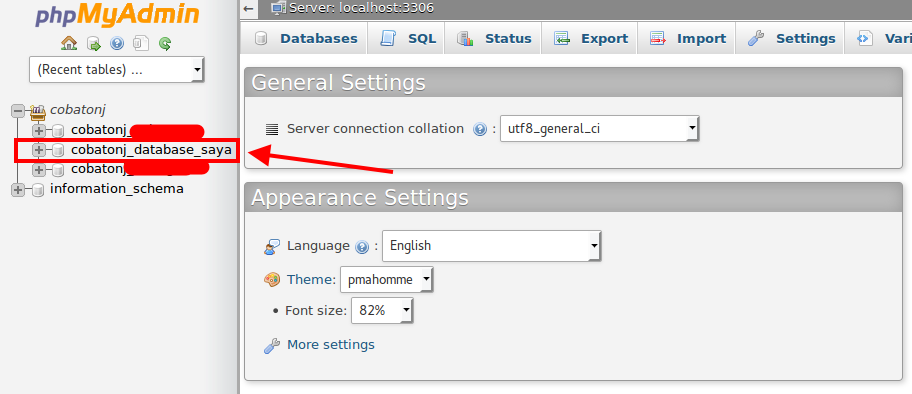Click the Language person icon
Image resolution: width=912 pixels, height=394 pixels.
point(272,246)
